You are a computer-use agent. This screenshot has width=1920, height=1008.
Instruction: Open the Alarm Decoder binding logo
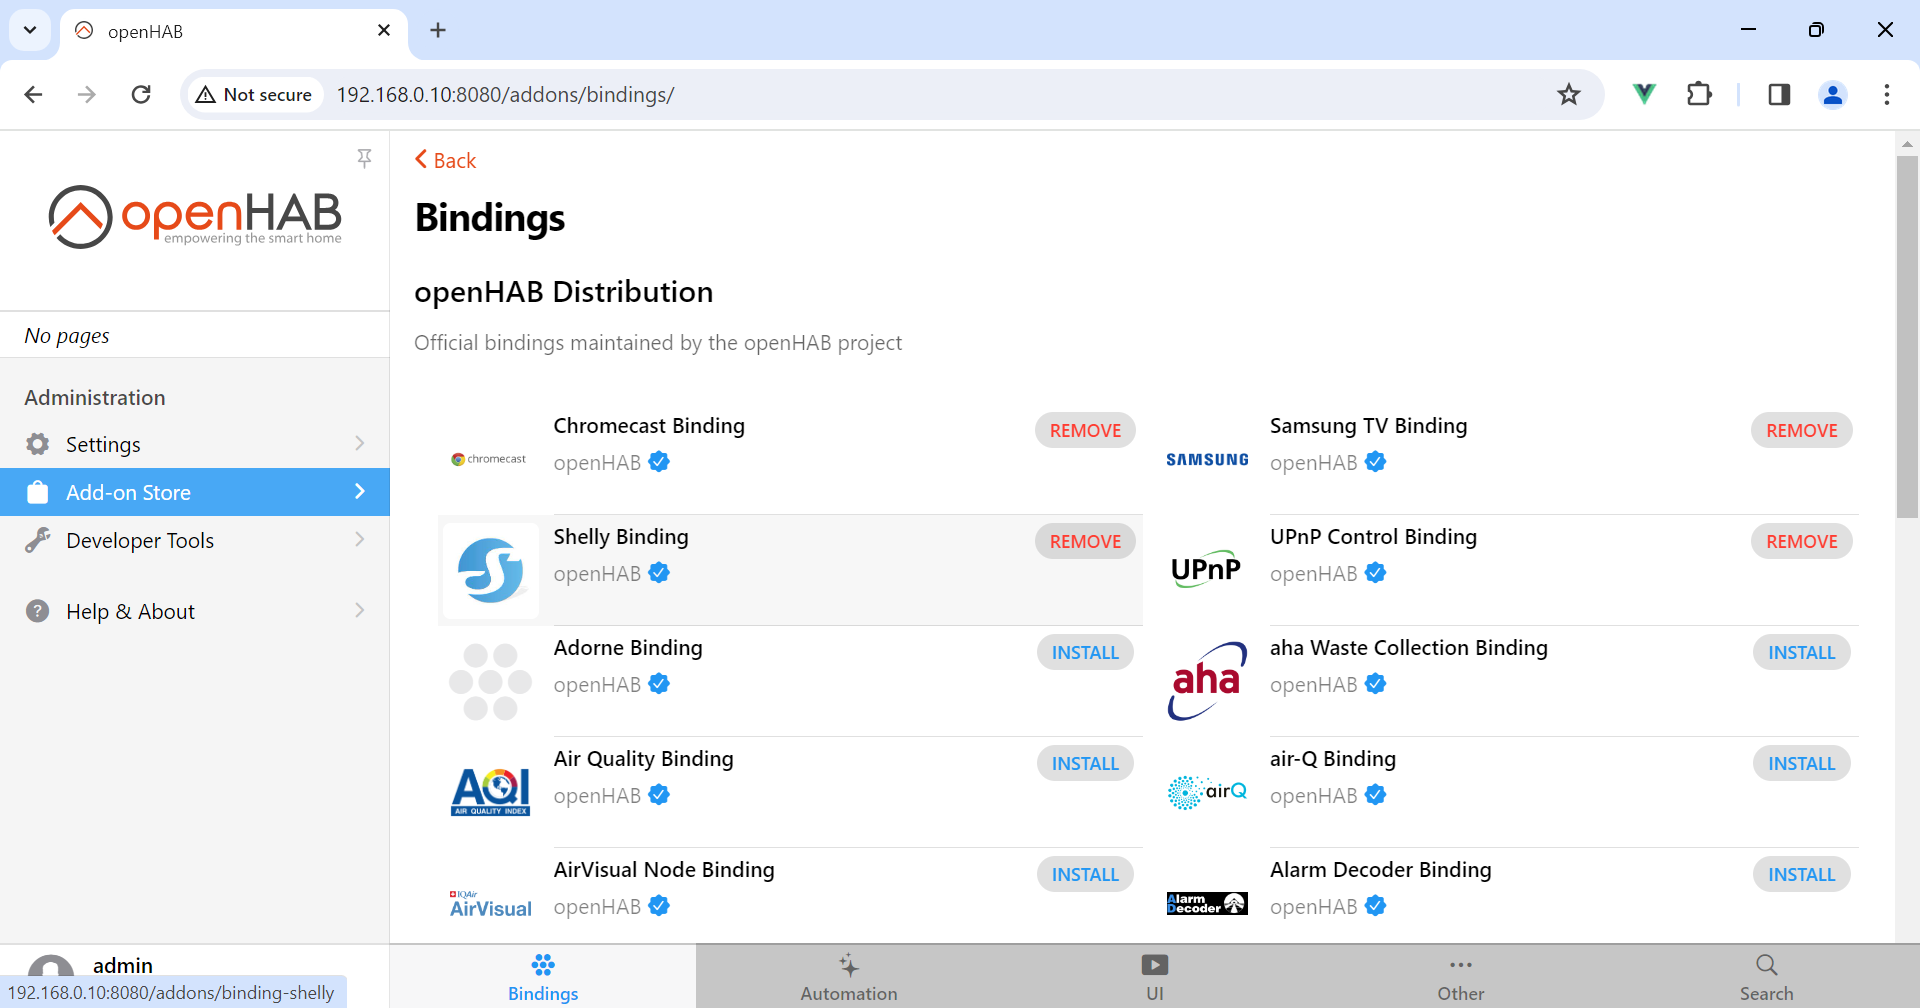(1207, 903)
